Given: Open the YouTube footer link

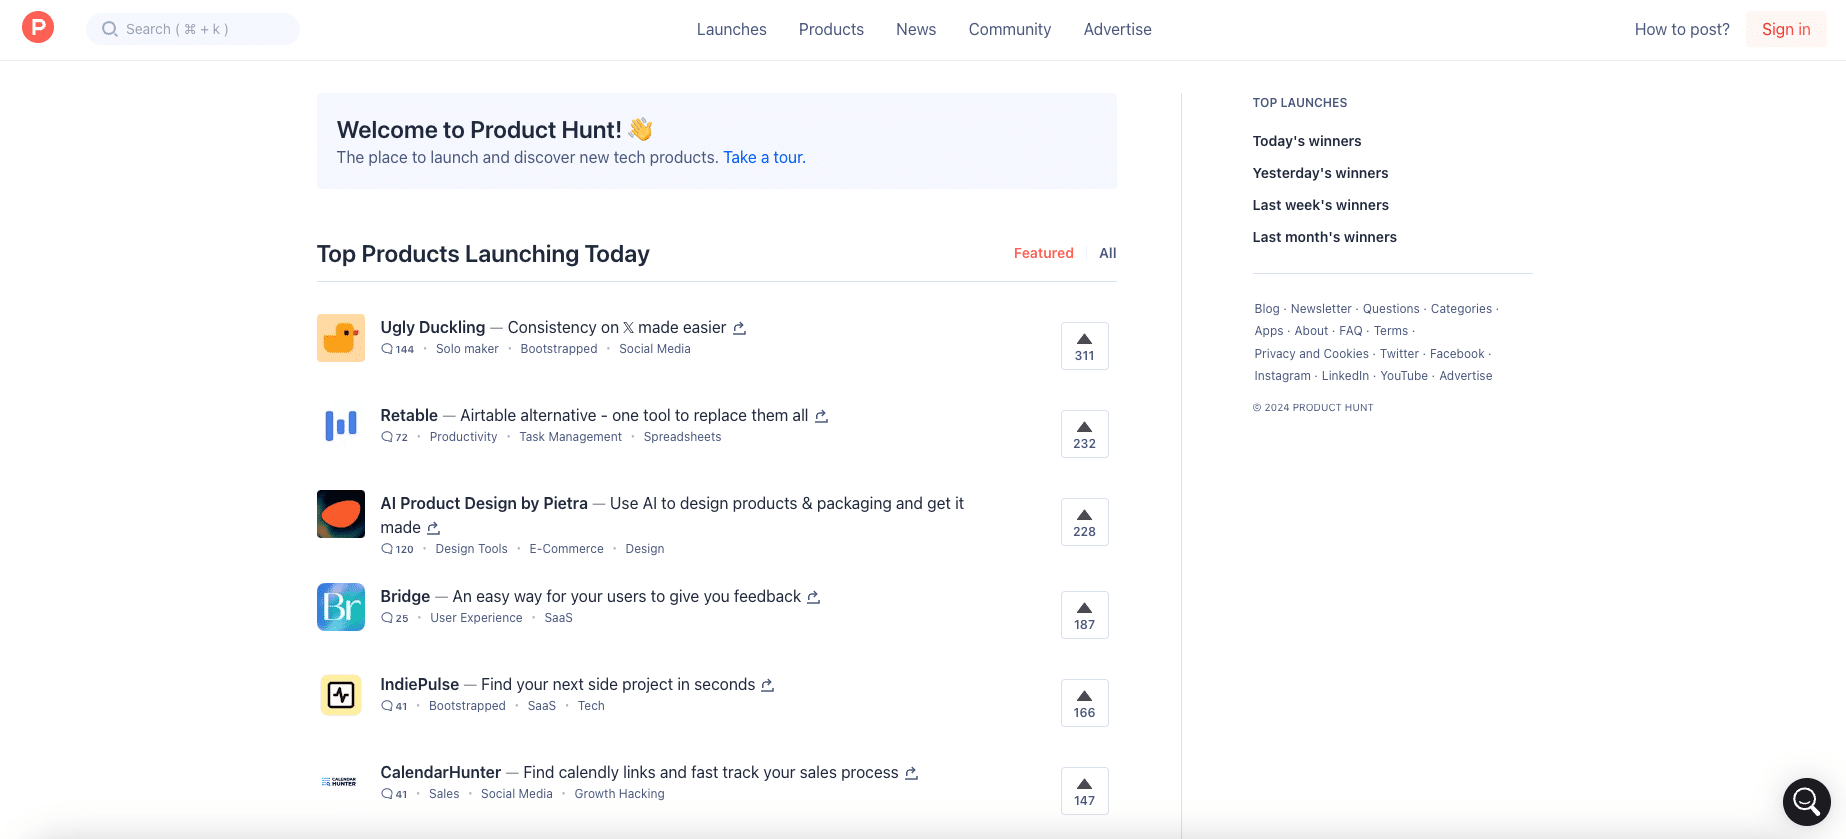Looking at the screenshot, I should click(1404, 376).
